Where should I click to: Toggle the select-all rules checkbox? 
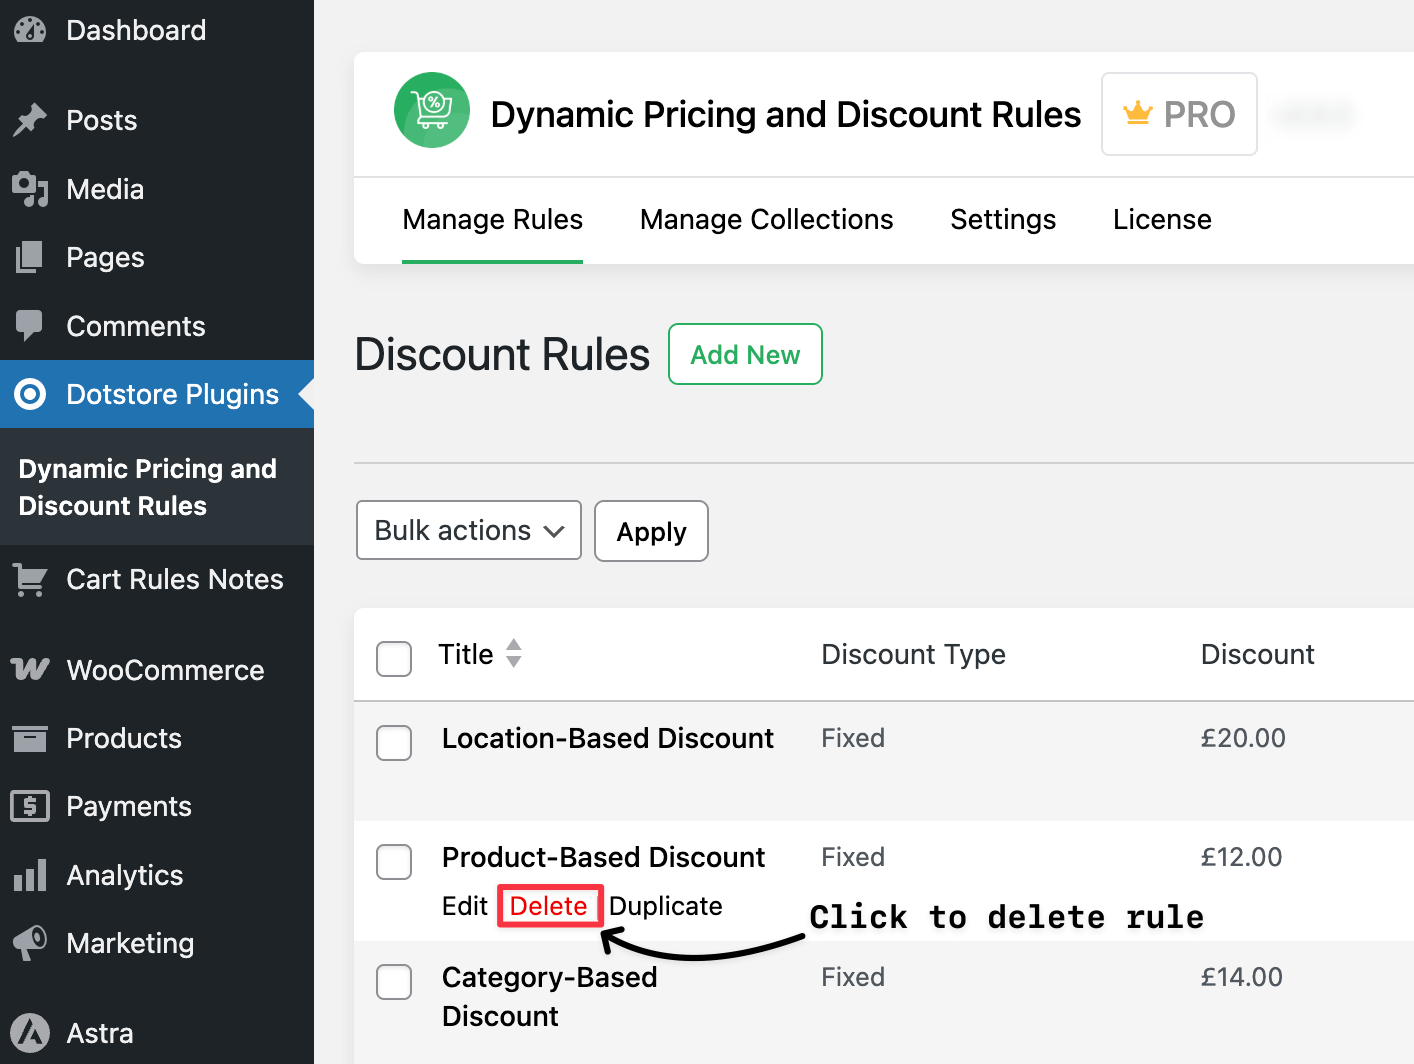(x=394, y=659)
